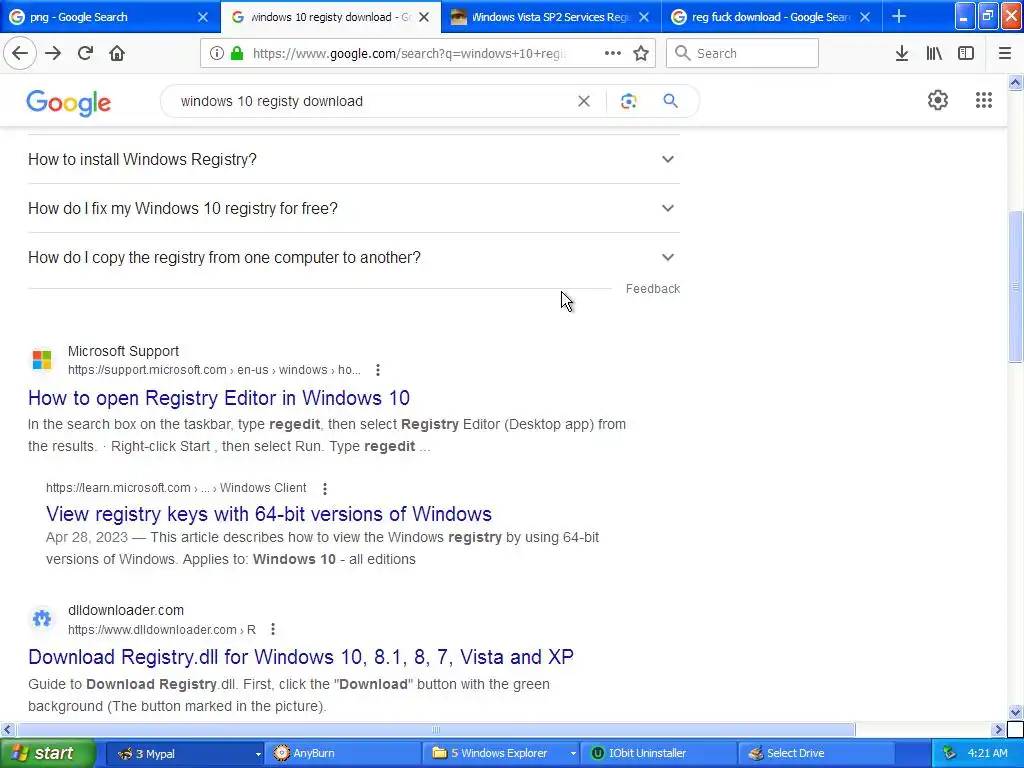
Task: Click the horizontal scrollbar left arrow
Action: (7, 729)
